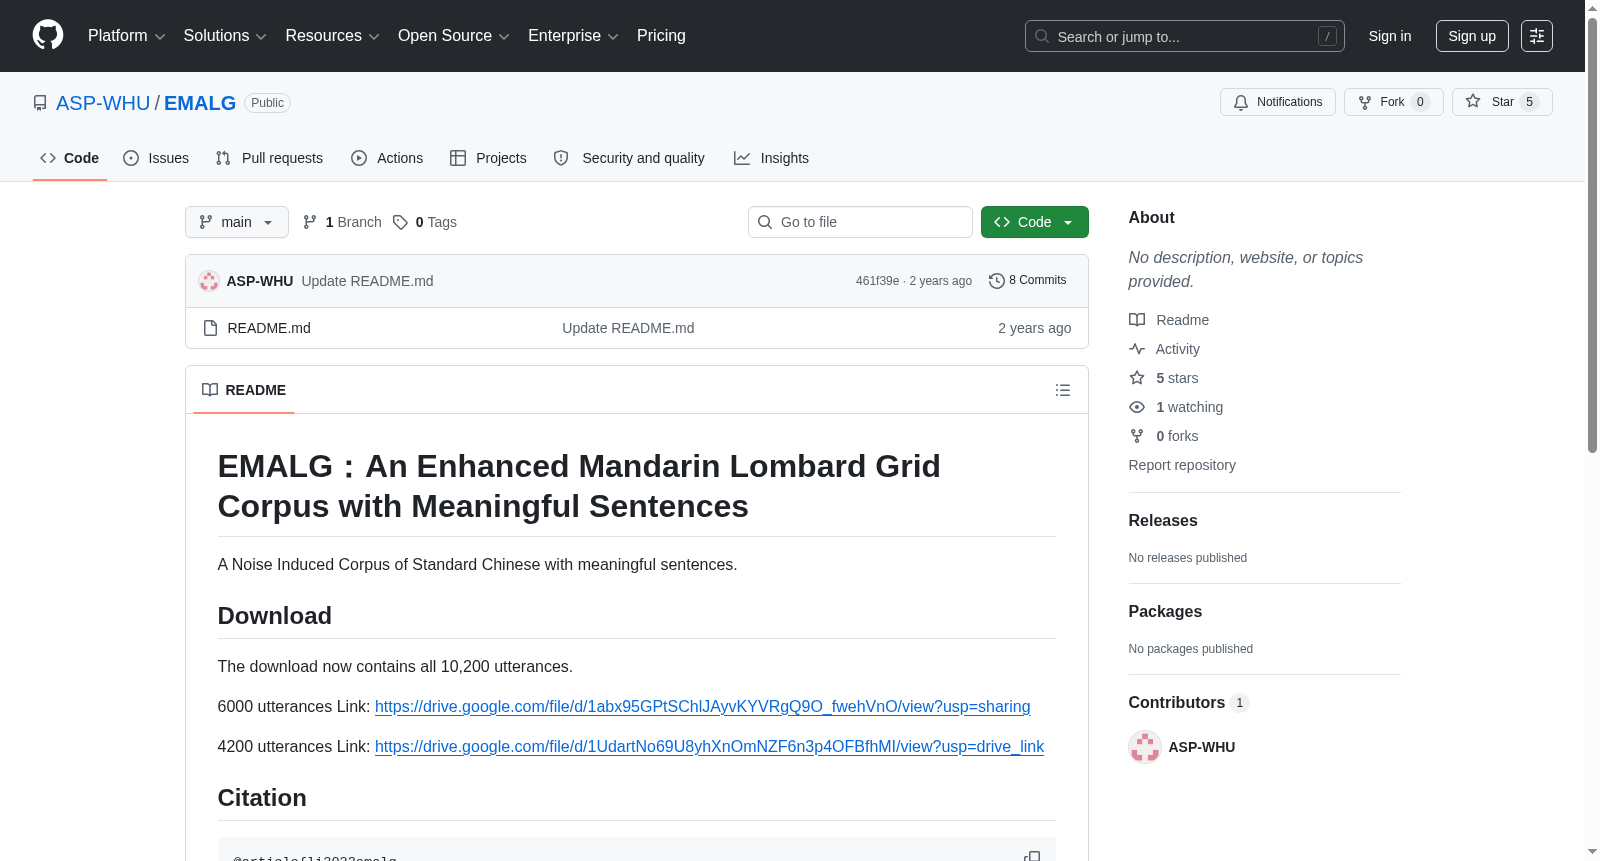Open the README.md file
The image size is (1600, 861).
[269, 328]
